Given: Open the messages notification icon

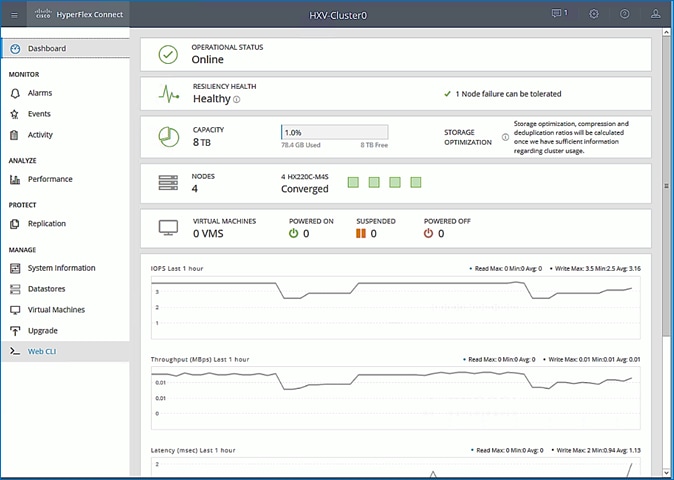Looking at the screenshot, I should click(x=559, y=14).
